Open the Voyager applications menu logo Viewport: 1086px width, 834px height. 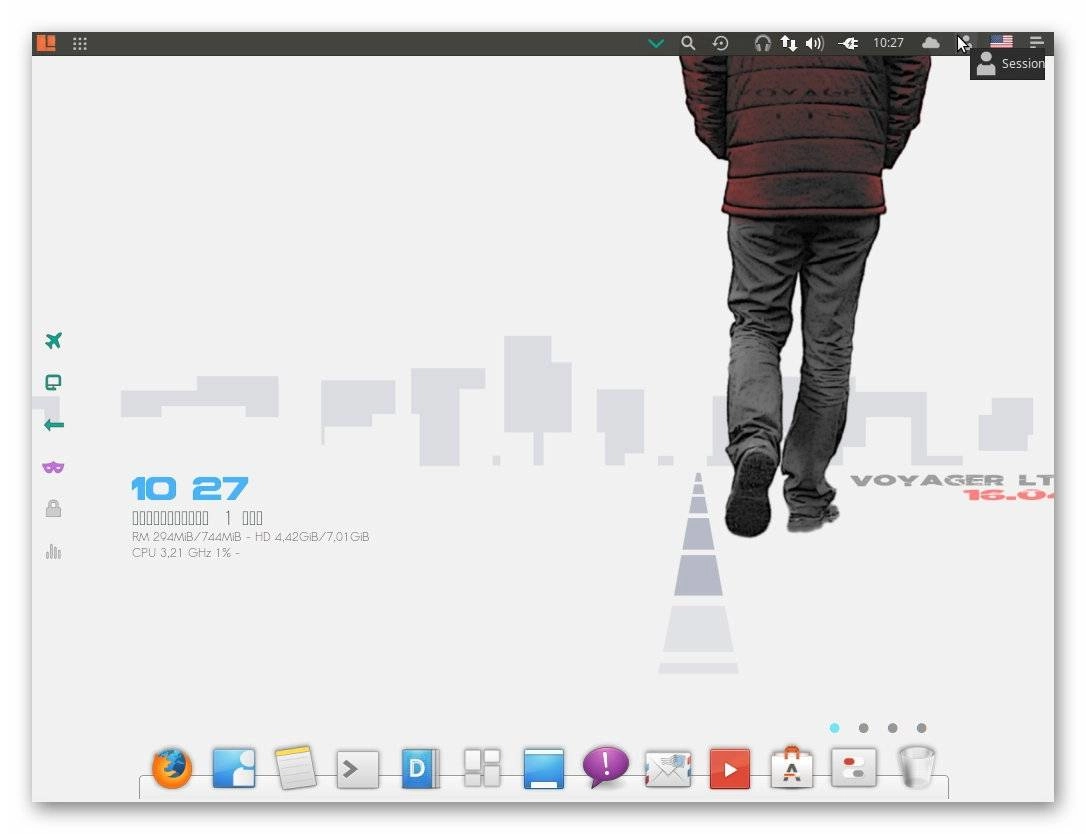click(46, 43)
